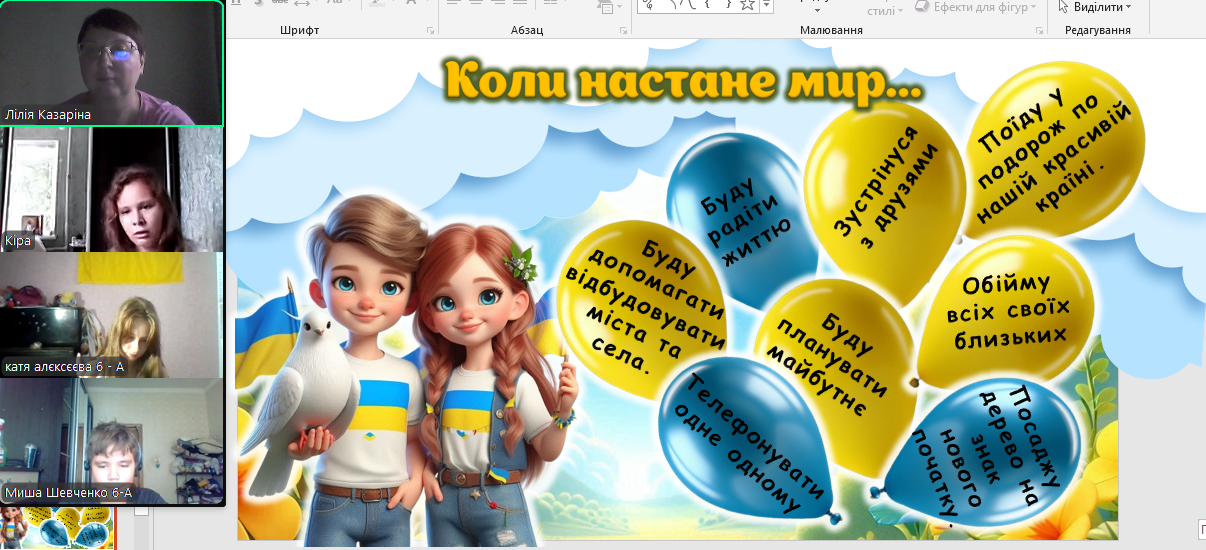Viewport: 1206px width, 550px height.
Task: Click the slide panel scrollbar thumb
Action: click(x=141, y=510)
